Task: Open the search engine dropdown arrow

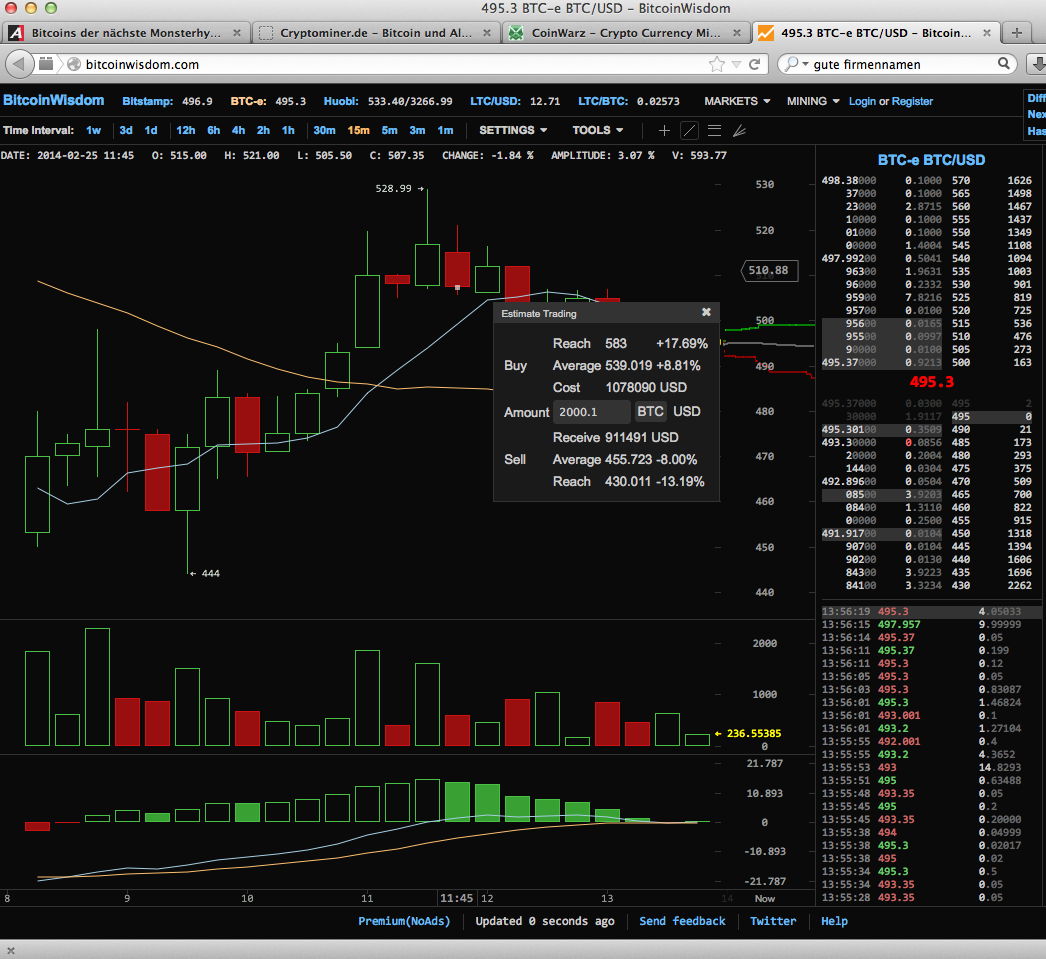Action: 805,64
